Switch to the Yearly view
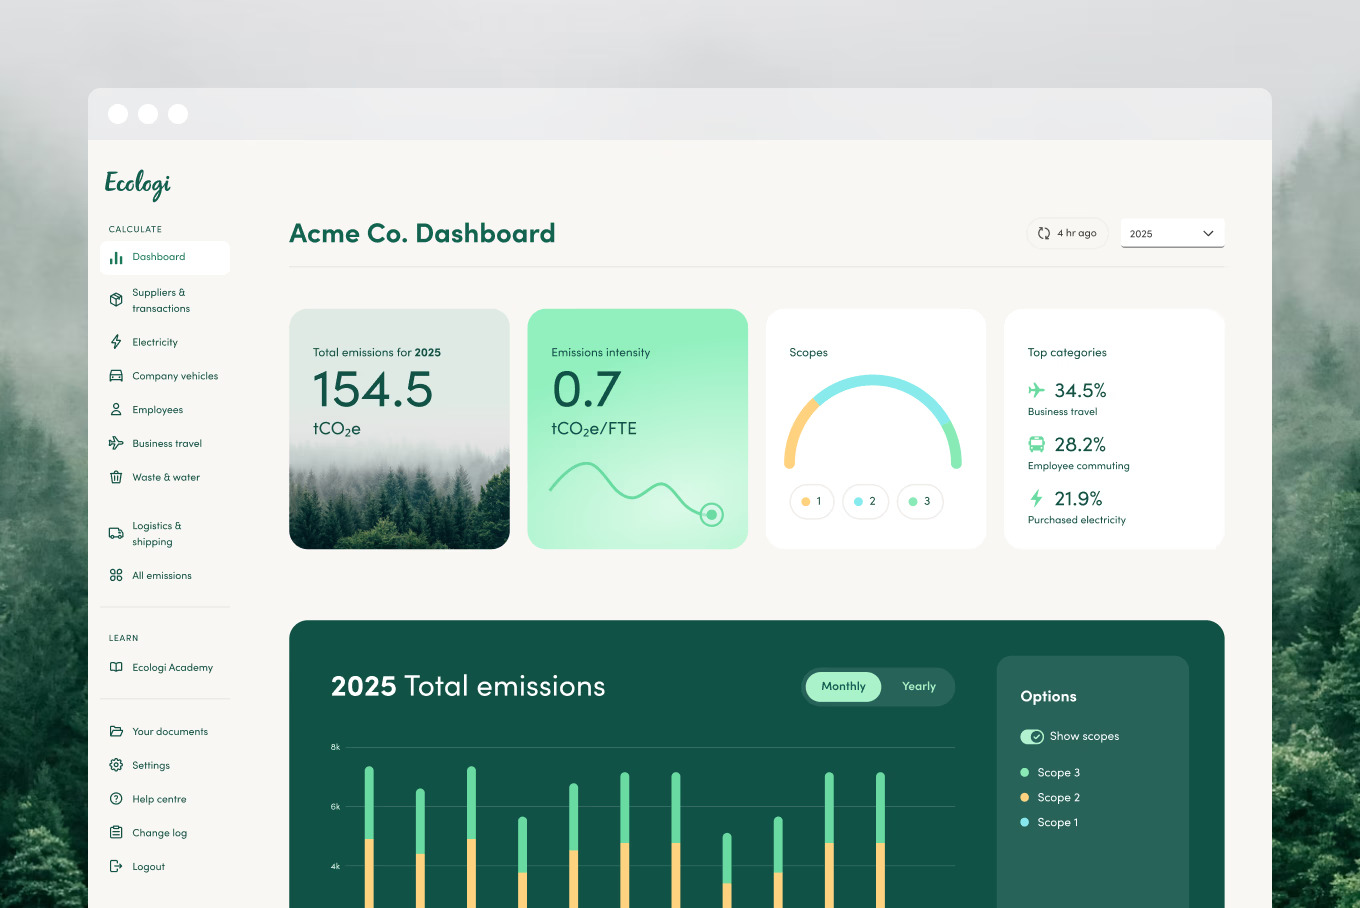This screenshot has width=1360, height=908. pyautogui.click(x=919, y=687)
